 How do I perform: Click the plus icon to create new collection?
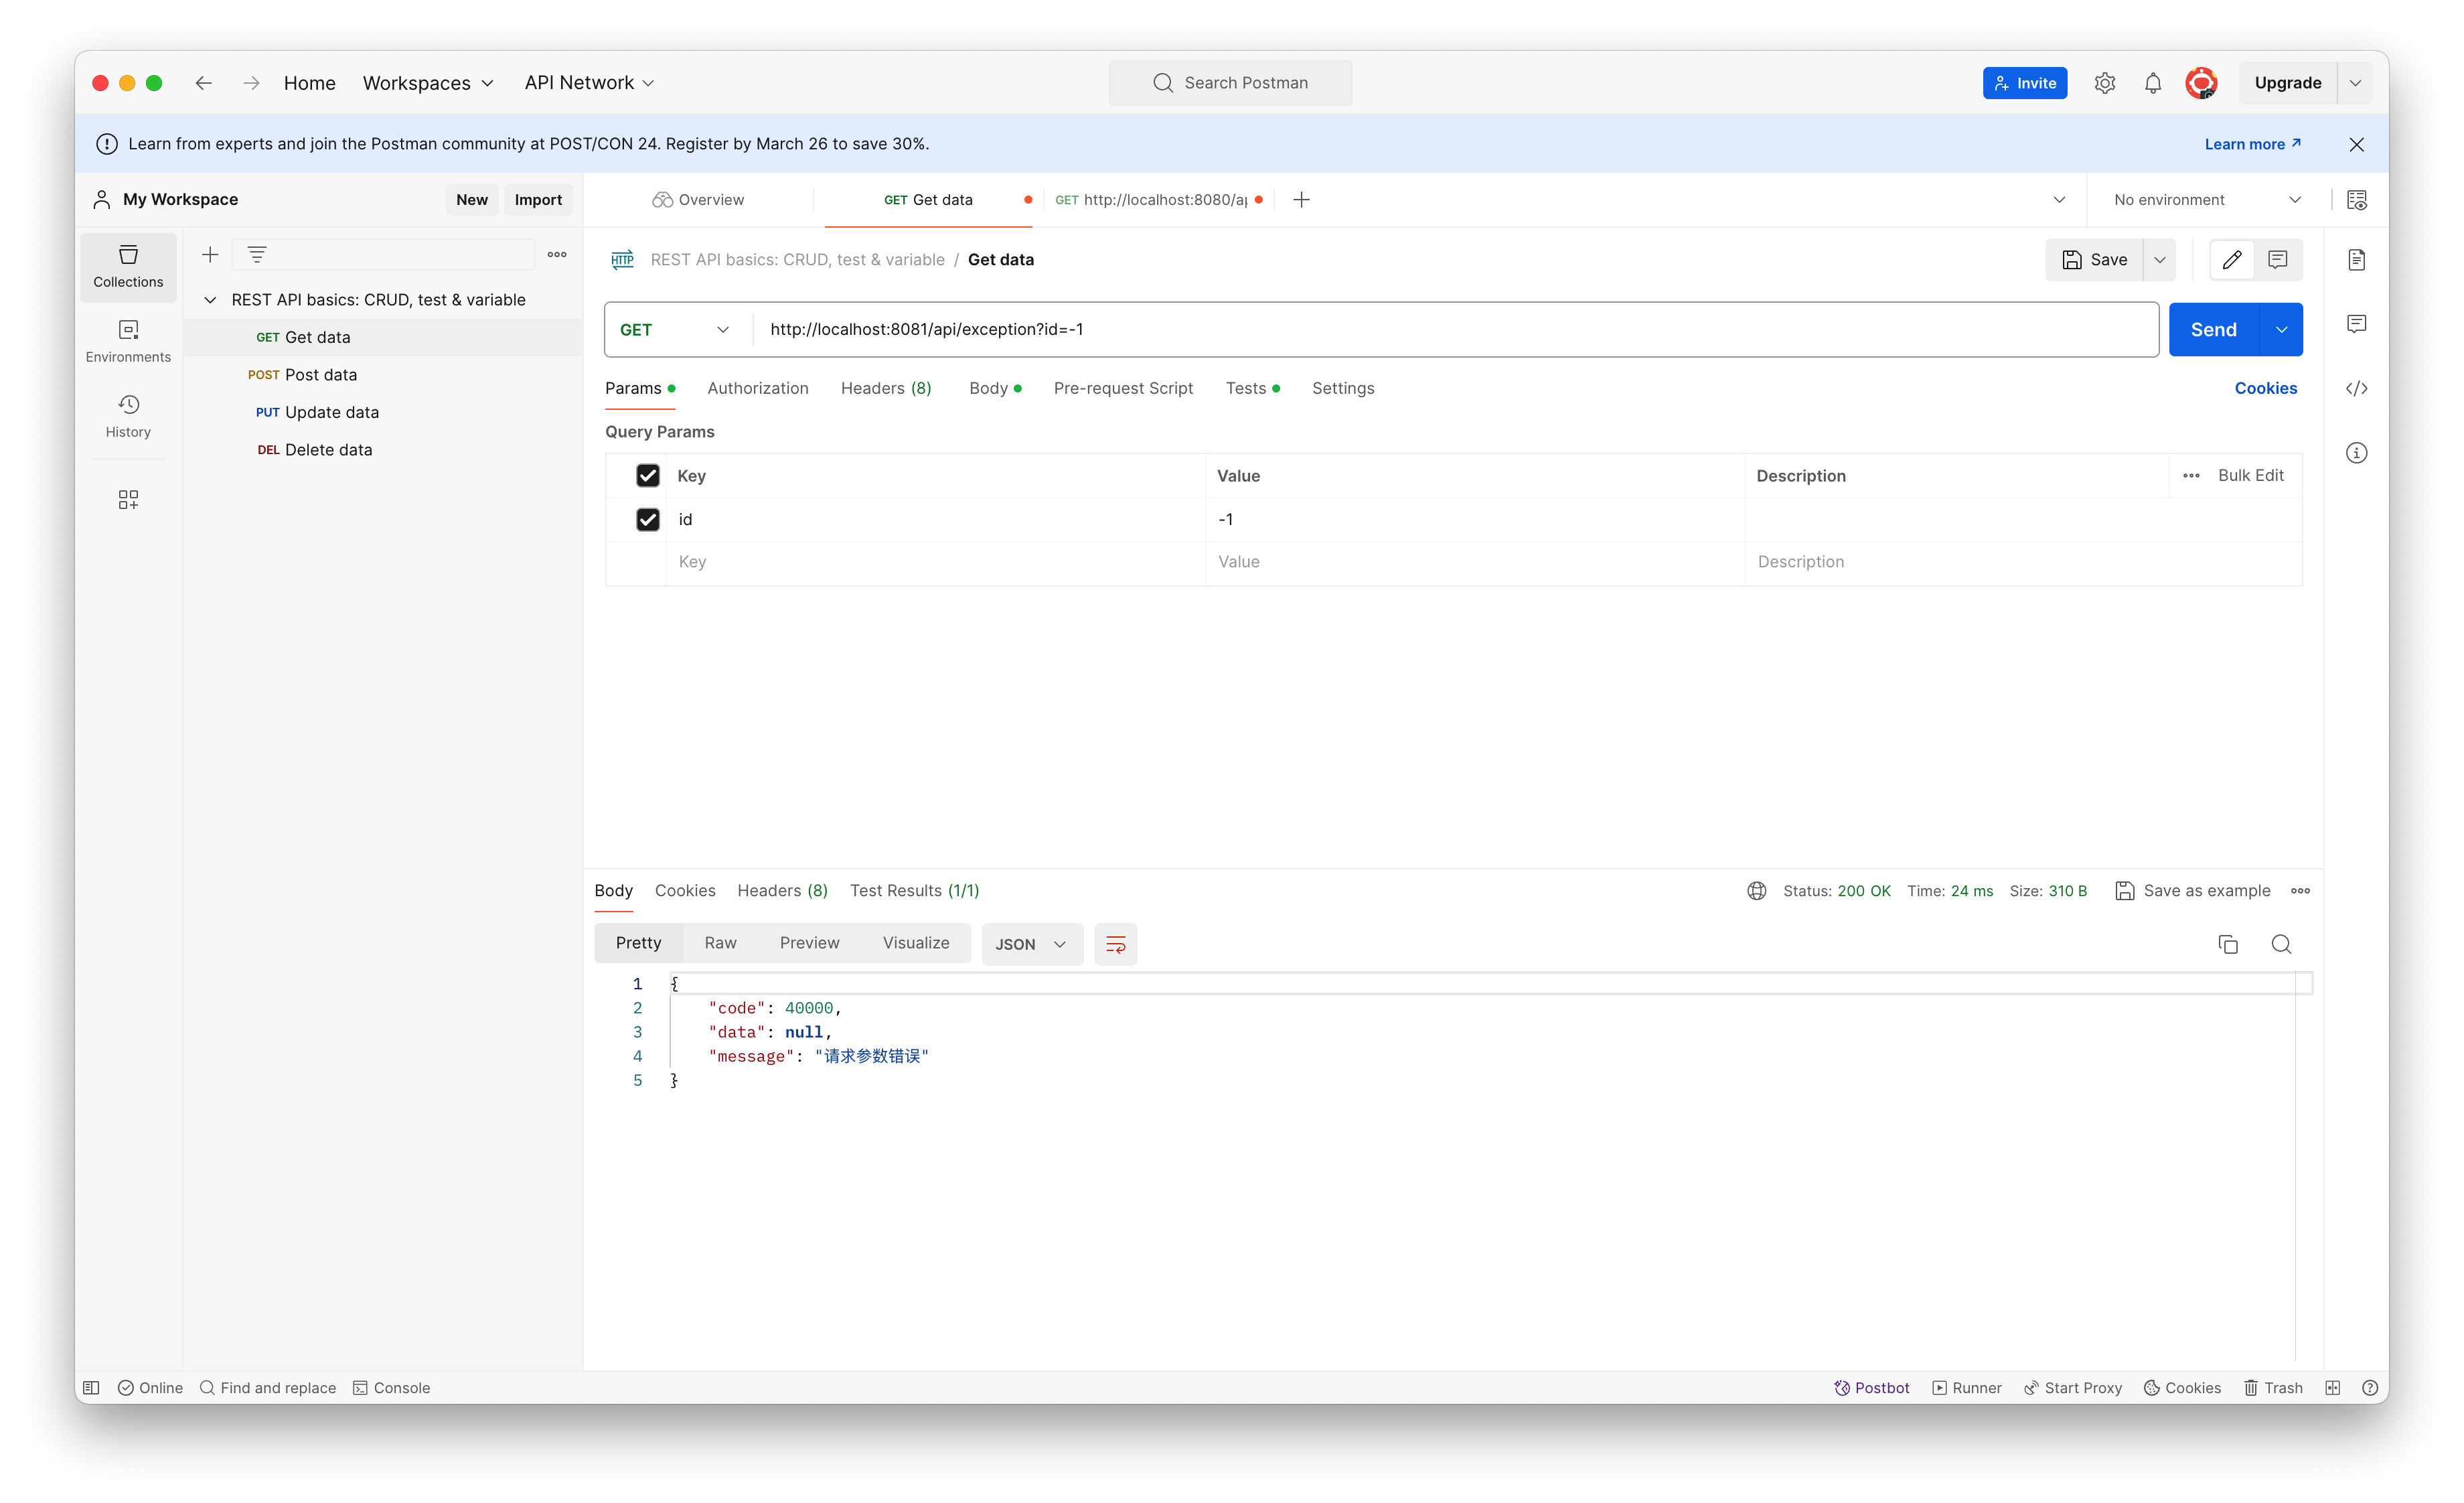[x=209, y=255]
